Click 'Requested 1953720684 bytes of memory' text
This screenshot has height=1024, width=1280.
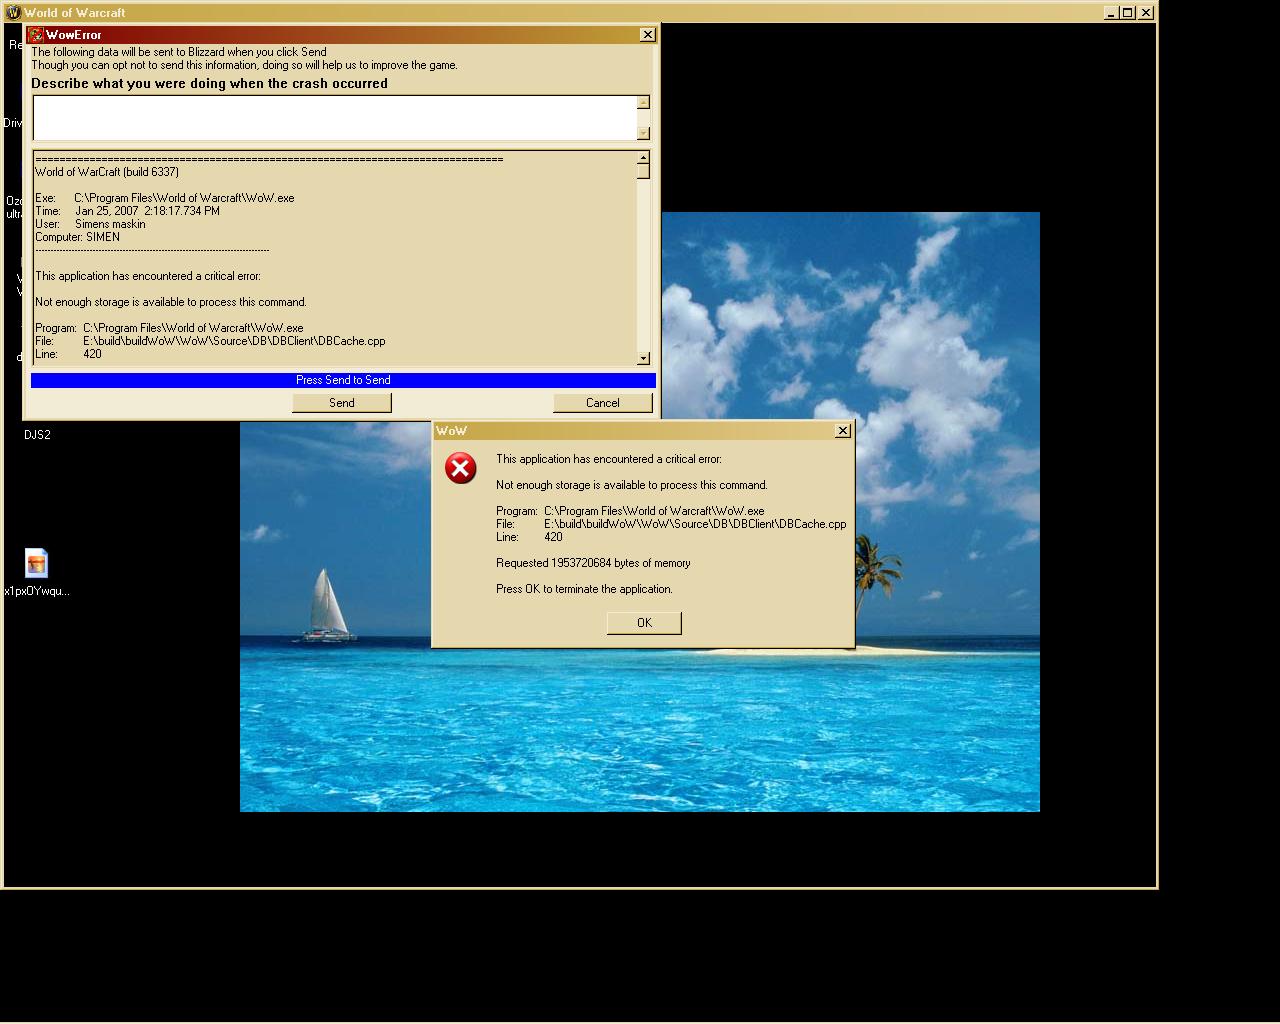coord(593,563)
